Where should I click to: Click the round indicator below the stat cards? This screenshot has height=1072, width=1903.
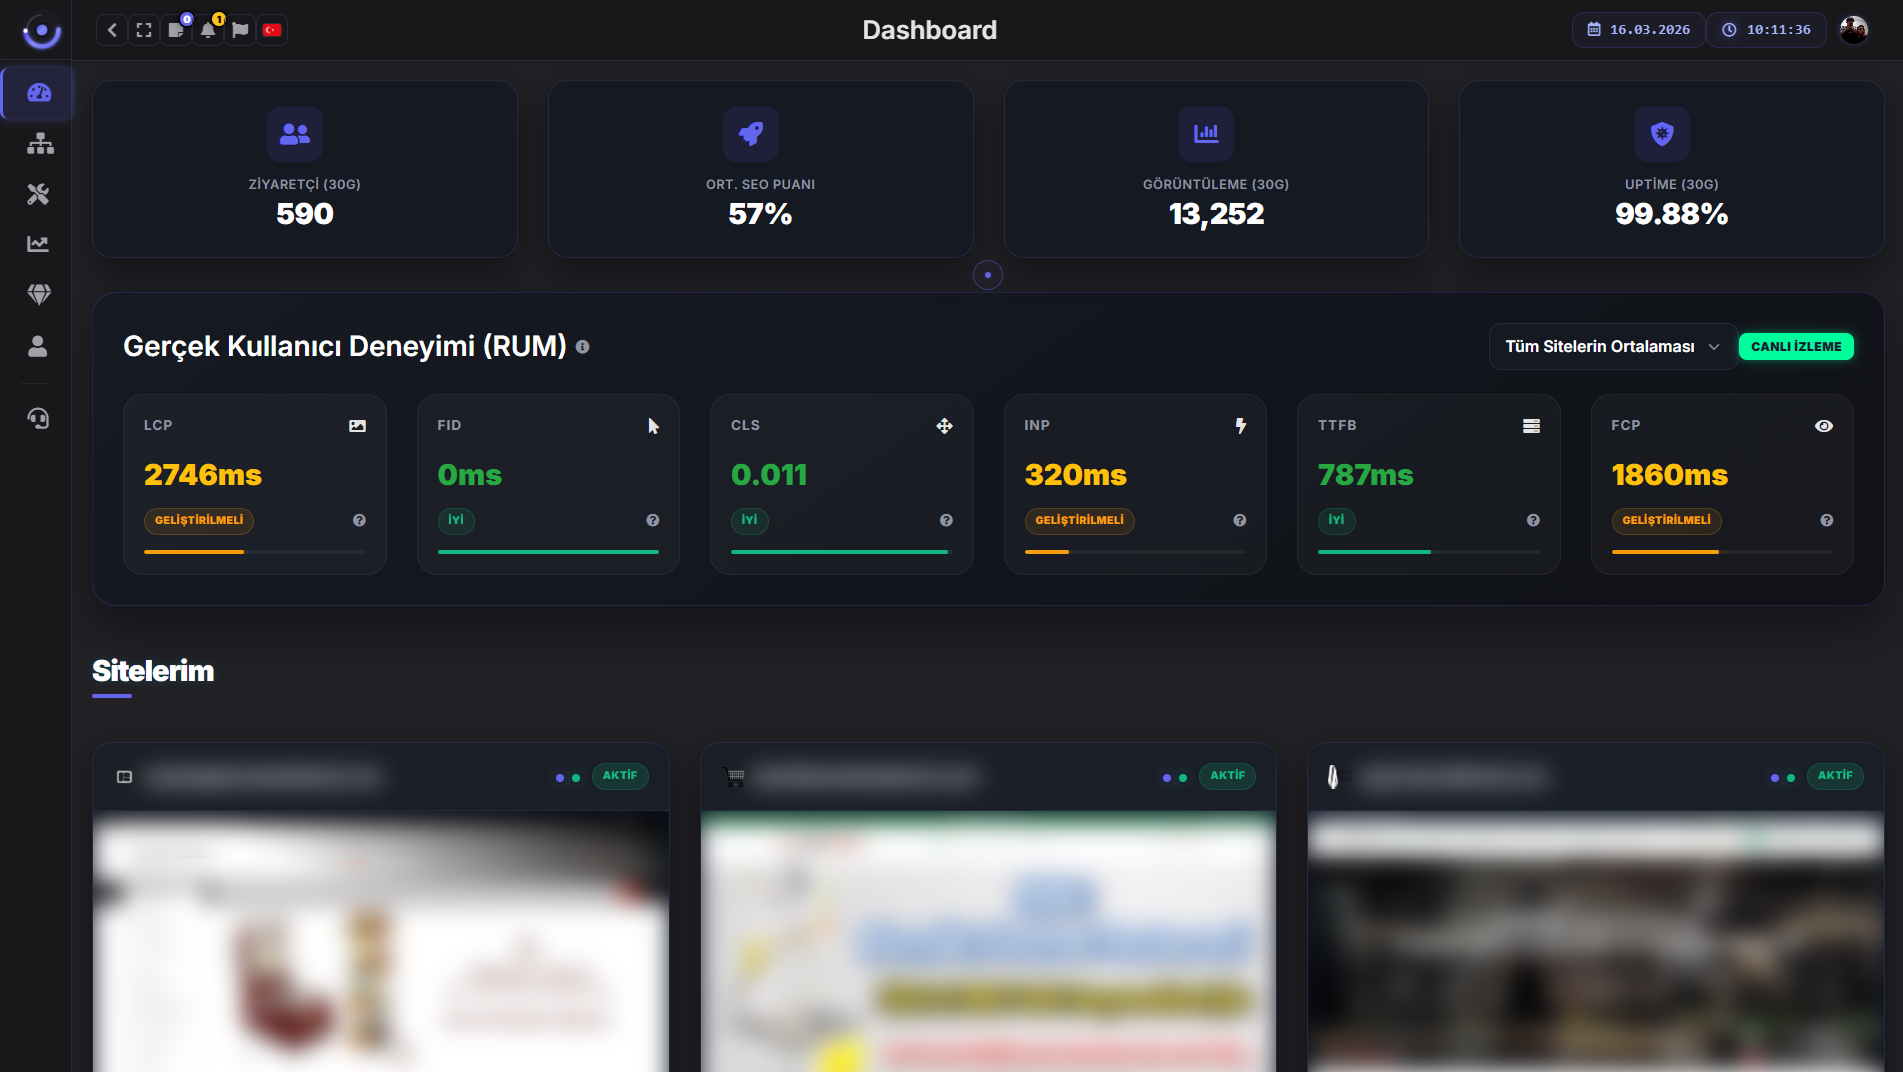click(x=987, y=275)
